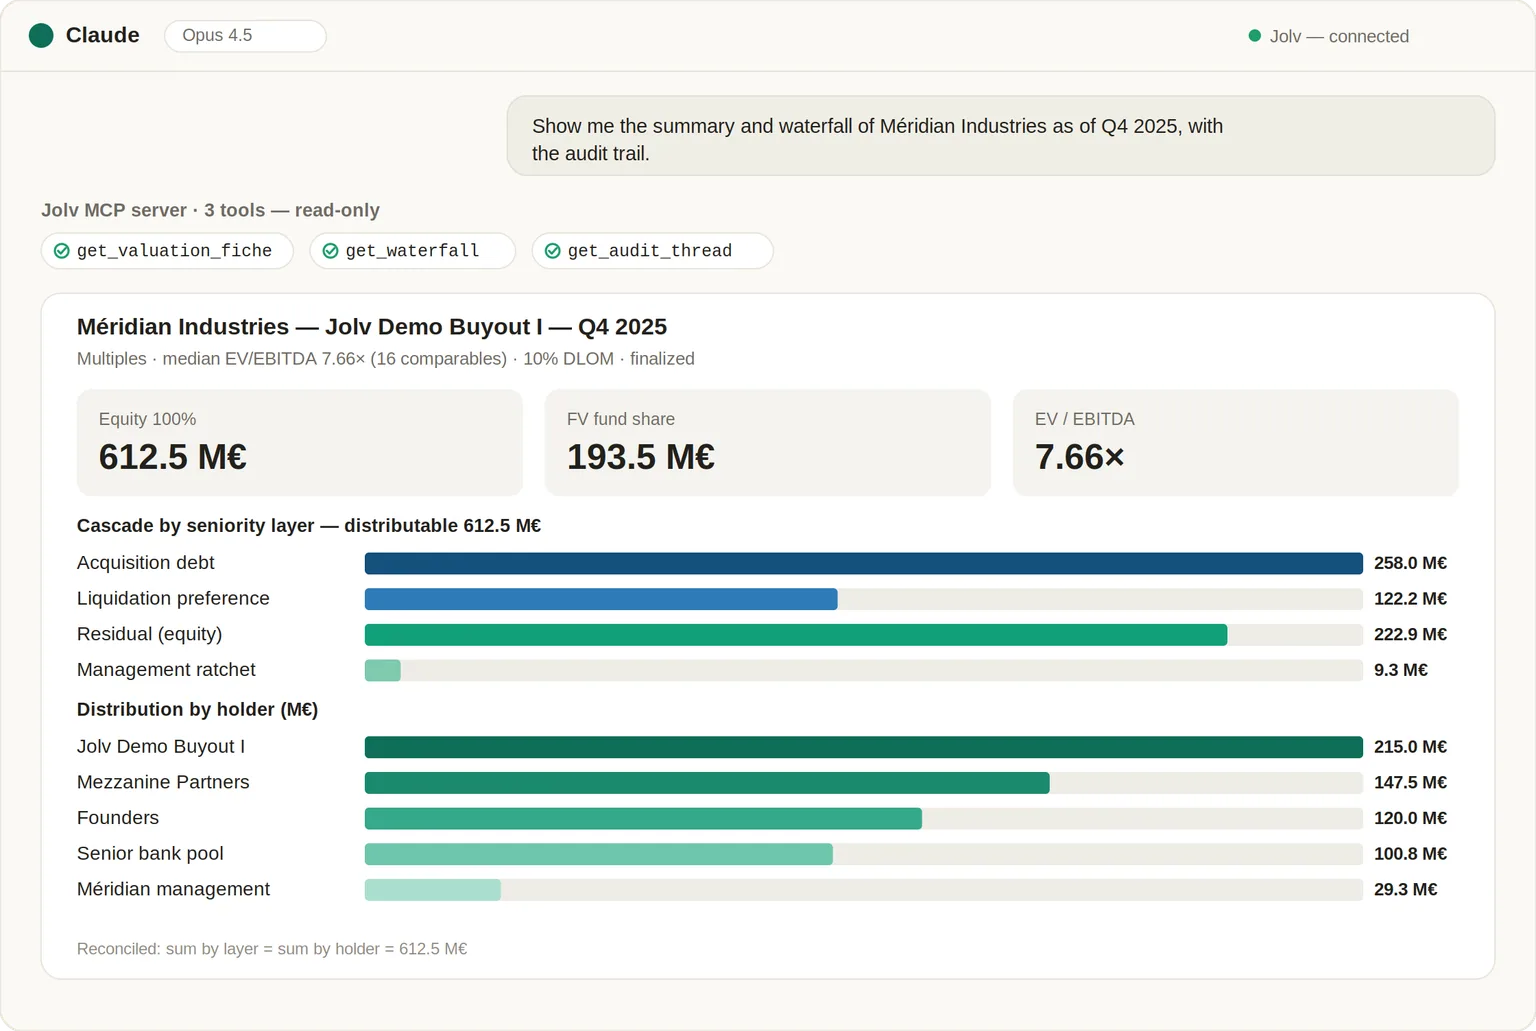Open the Opus 4.5 model selector

(245, 36)
